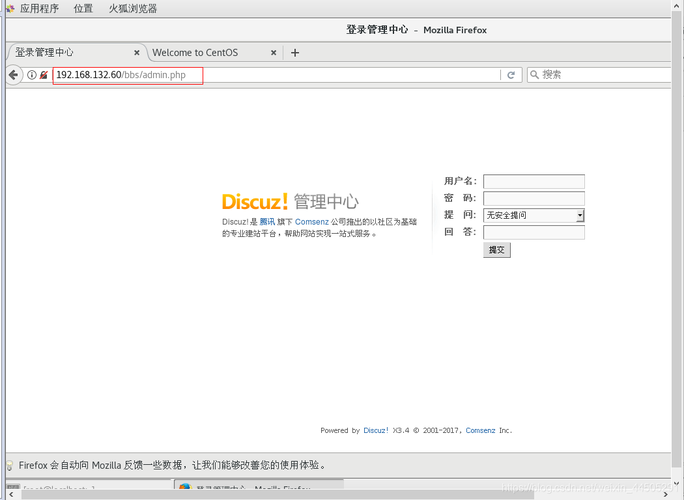The height and width of the screenshot is (500, 684).
Task: Focus the URL bar showing 192.168.132.60/bbs/admin.php
Action: click(277, 75)
